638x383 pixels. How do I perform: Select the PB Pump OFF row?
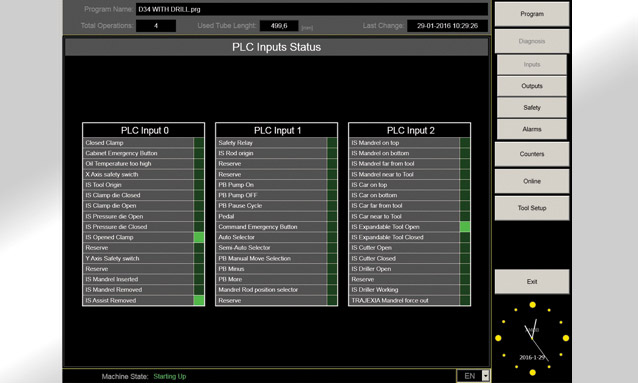276,195
